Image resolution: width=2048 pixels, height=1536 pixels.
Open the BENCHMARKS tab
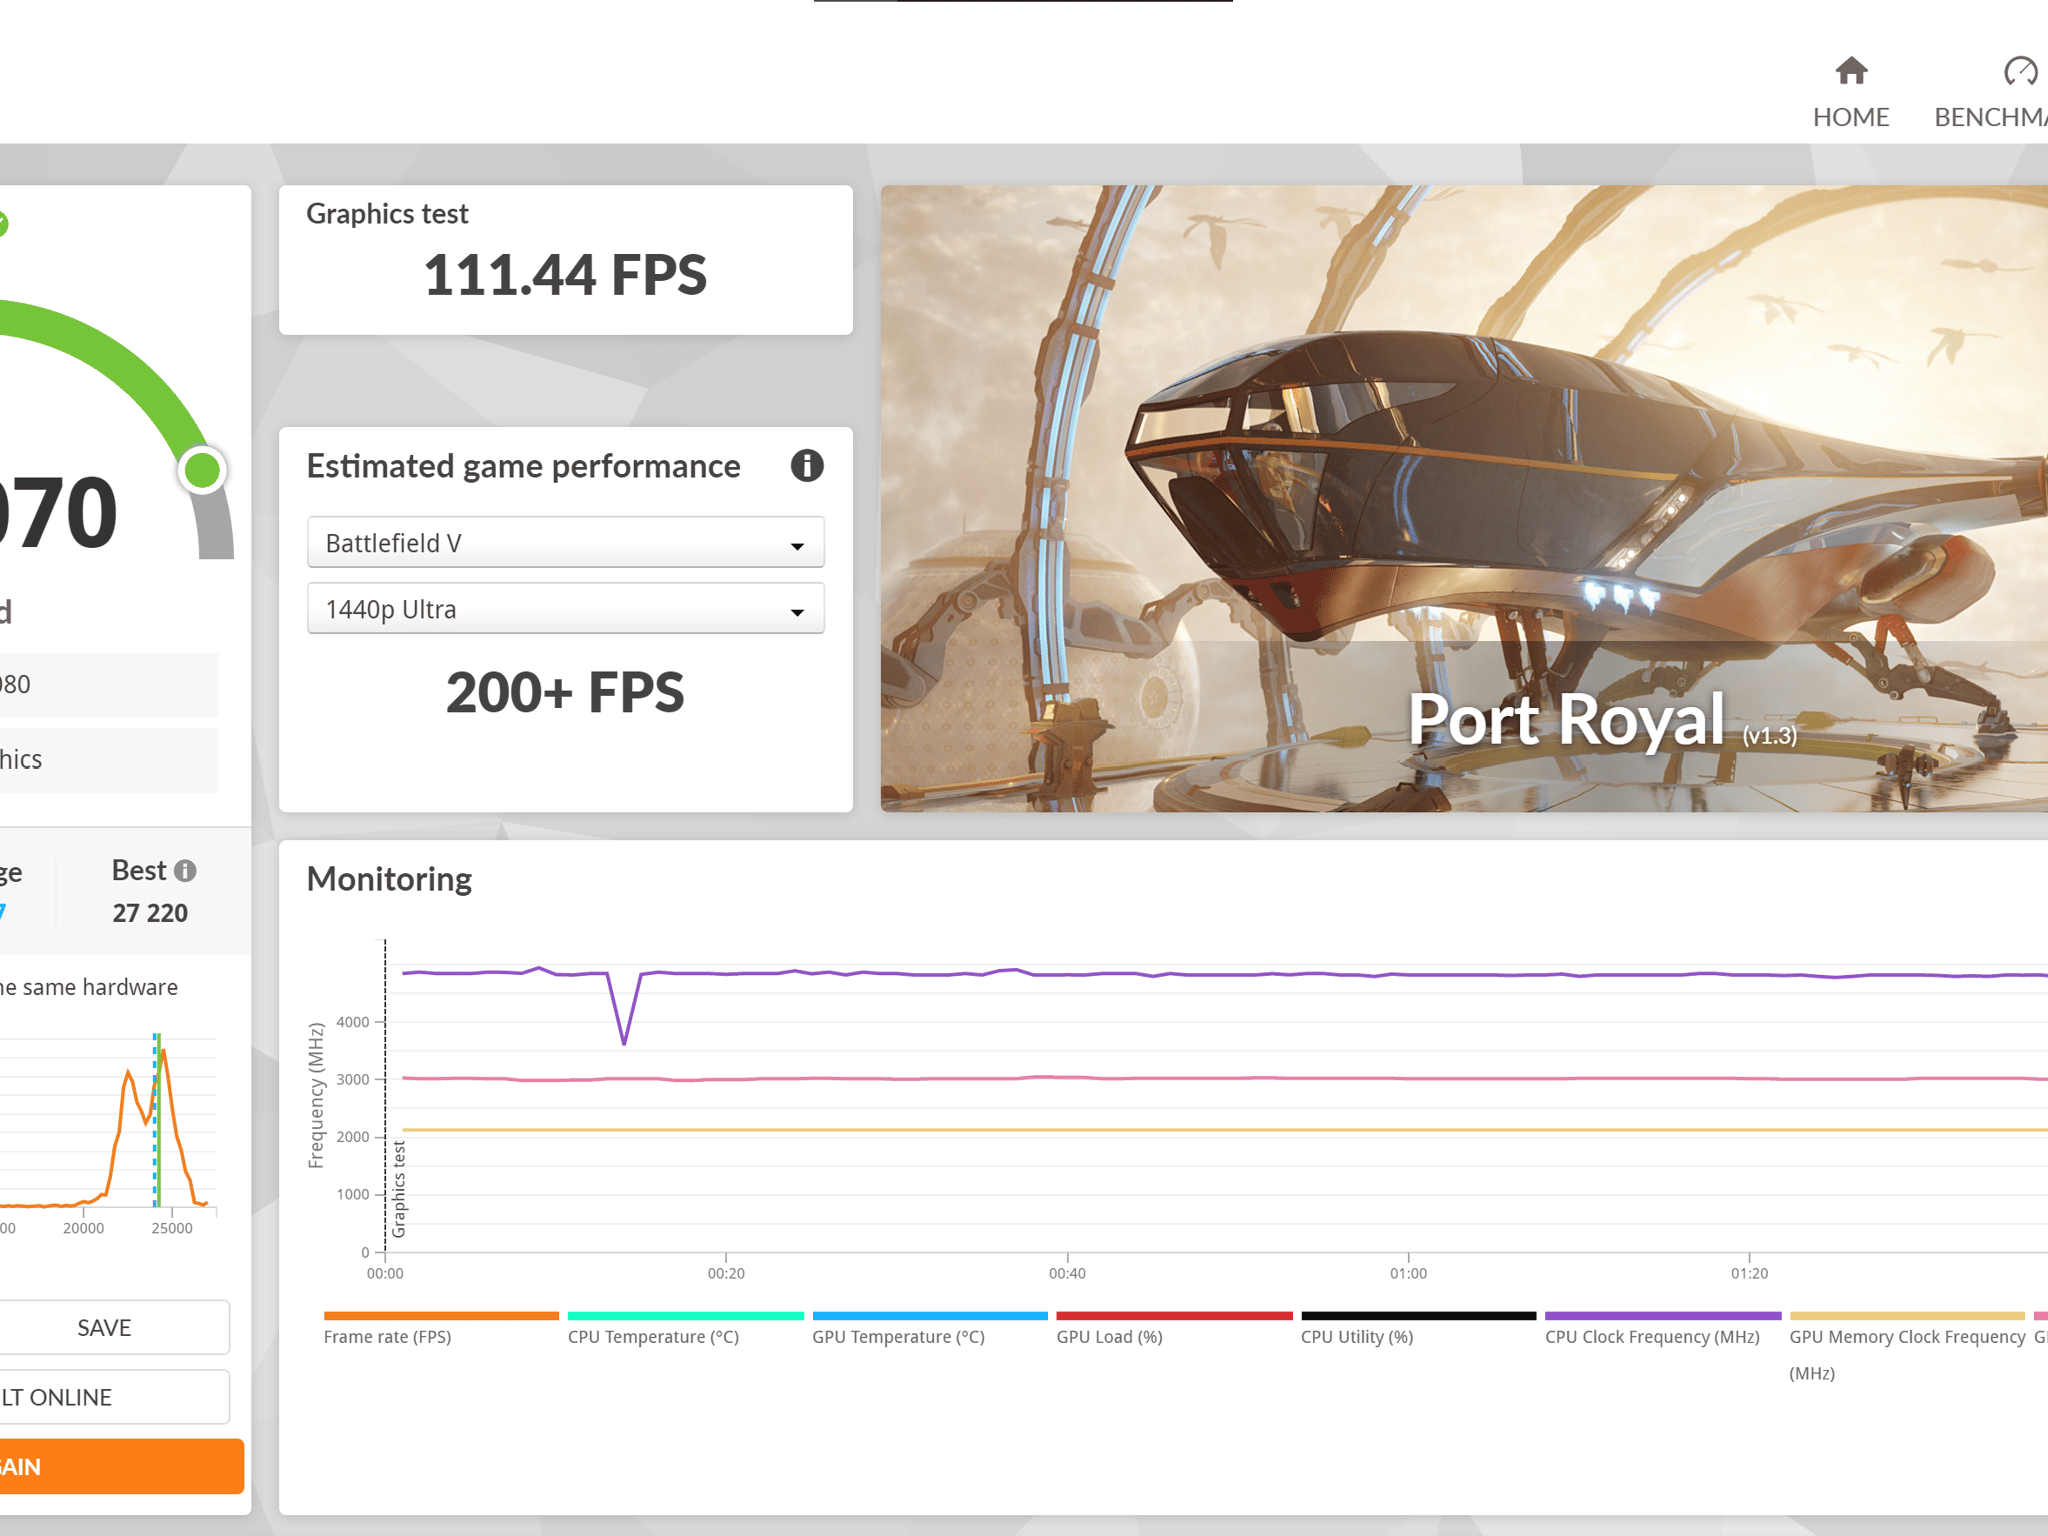(x=1991, y=92)
